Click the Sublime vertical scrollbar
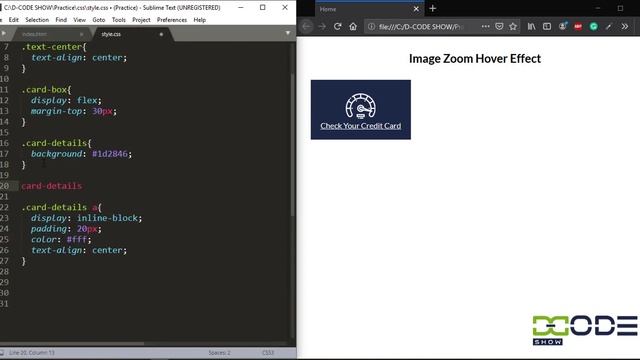Image resolution: width=640 pixels, height=360 pixels. (x=293, y=145)
